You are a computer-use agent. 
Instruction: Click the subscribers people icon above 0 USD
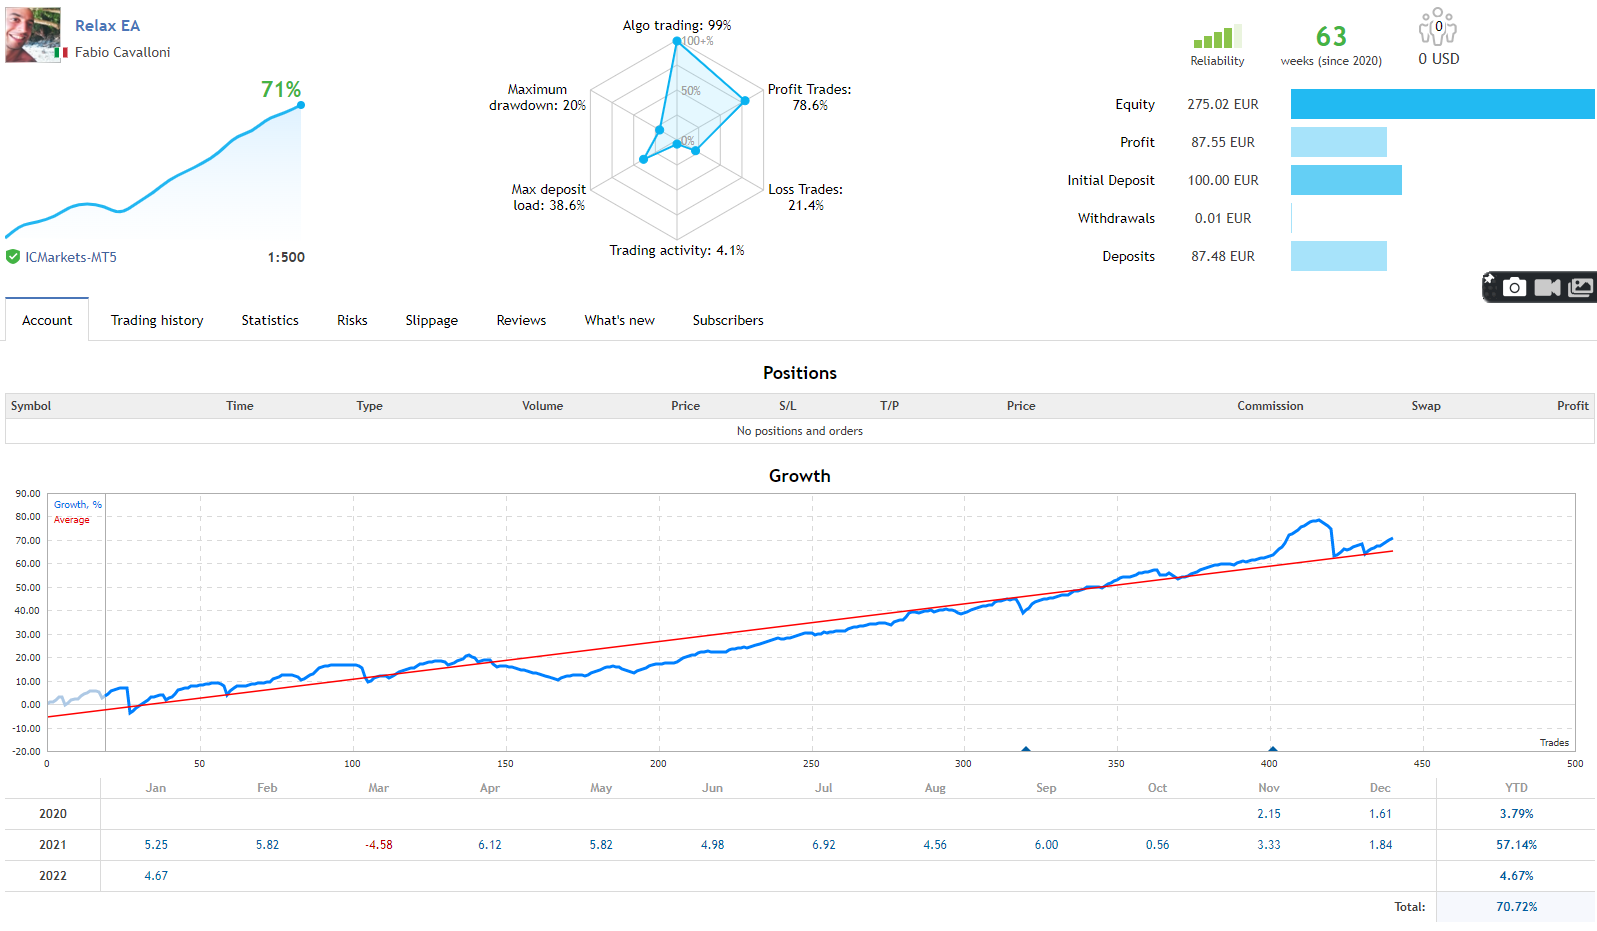point(1438,27)
